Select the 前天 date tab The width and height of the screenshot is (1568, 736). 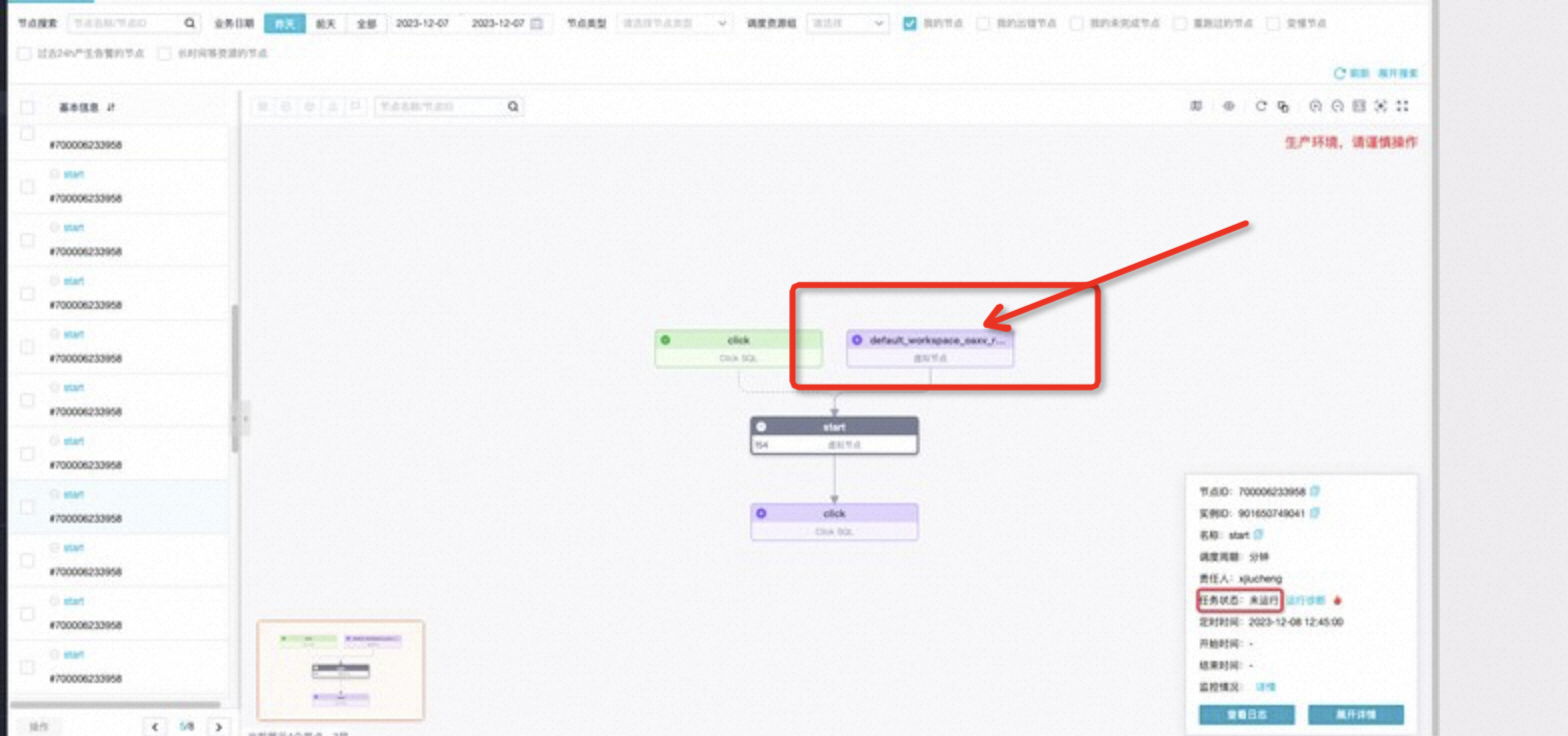click(326, 23)
